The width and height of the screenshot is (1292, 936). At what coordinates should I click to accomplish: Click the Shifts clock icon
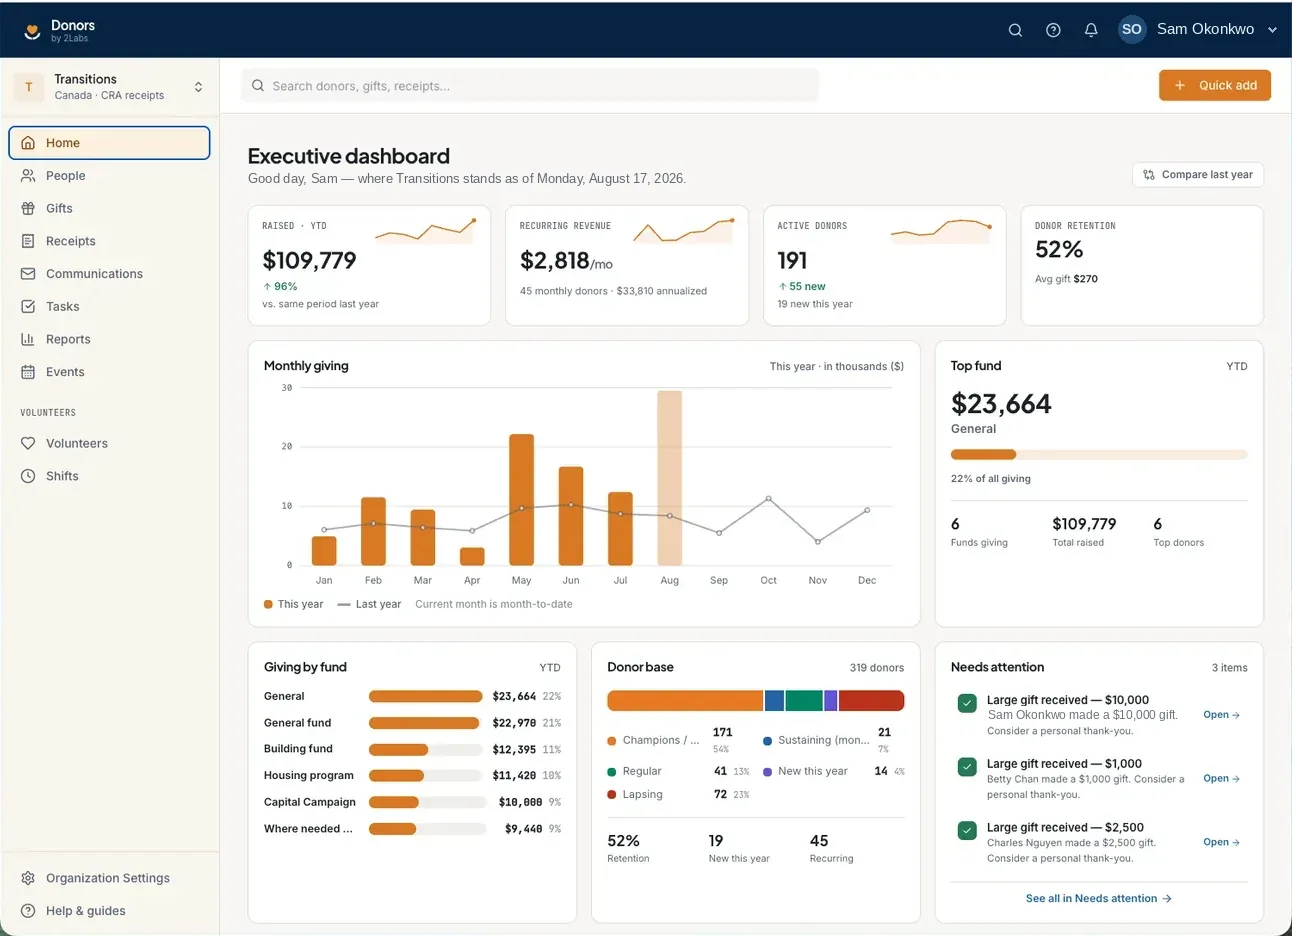pos(28,476)
